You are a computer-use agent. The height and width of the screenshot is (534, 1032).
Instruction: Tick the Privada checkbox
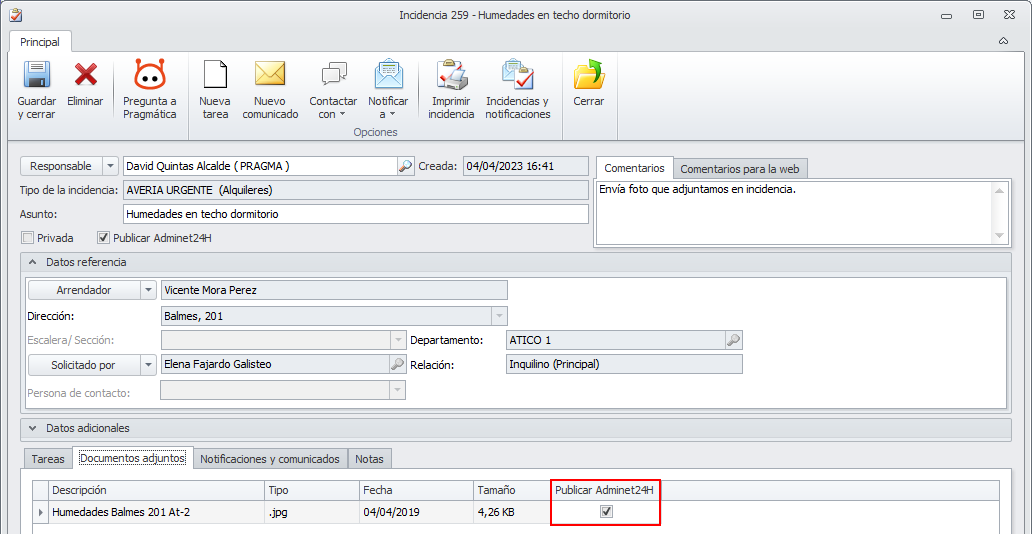[x=27, y=238]
